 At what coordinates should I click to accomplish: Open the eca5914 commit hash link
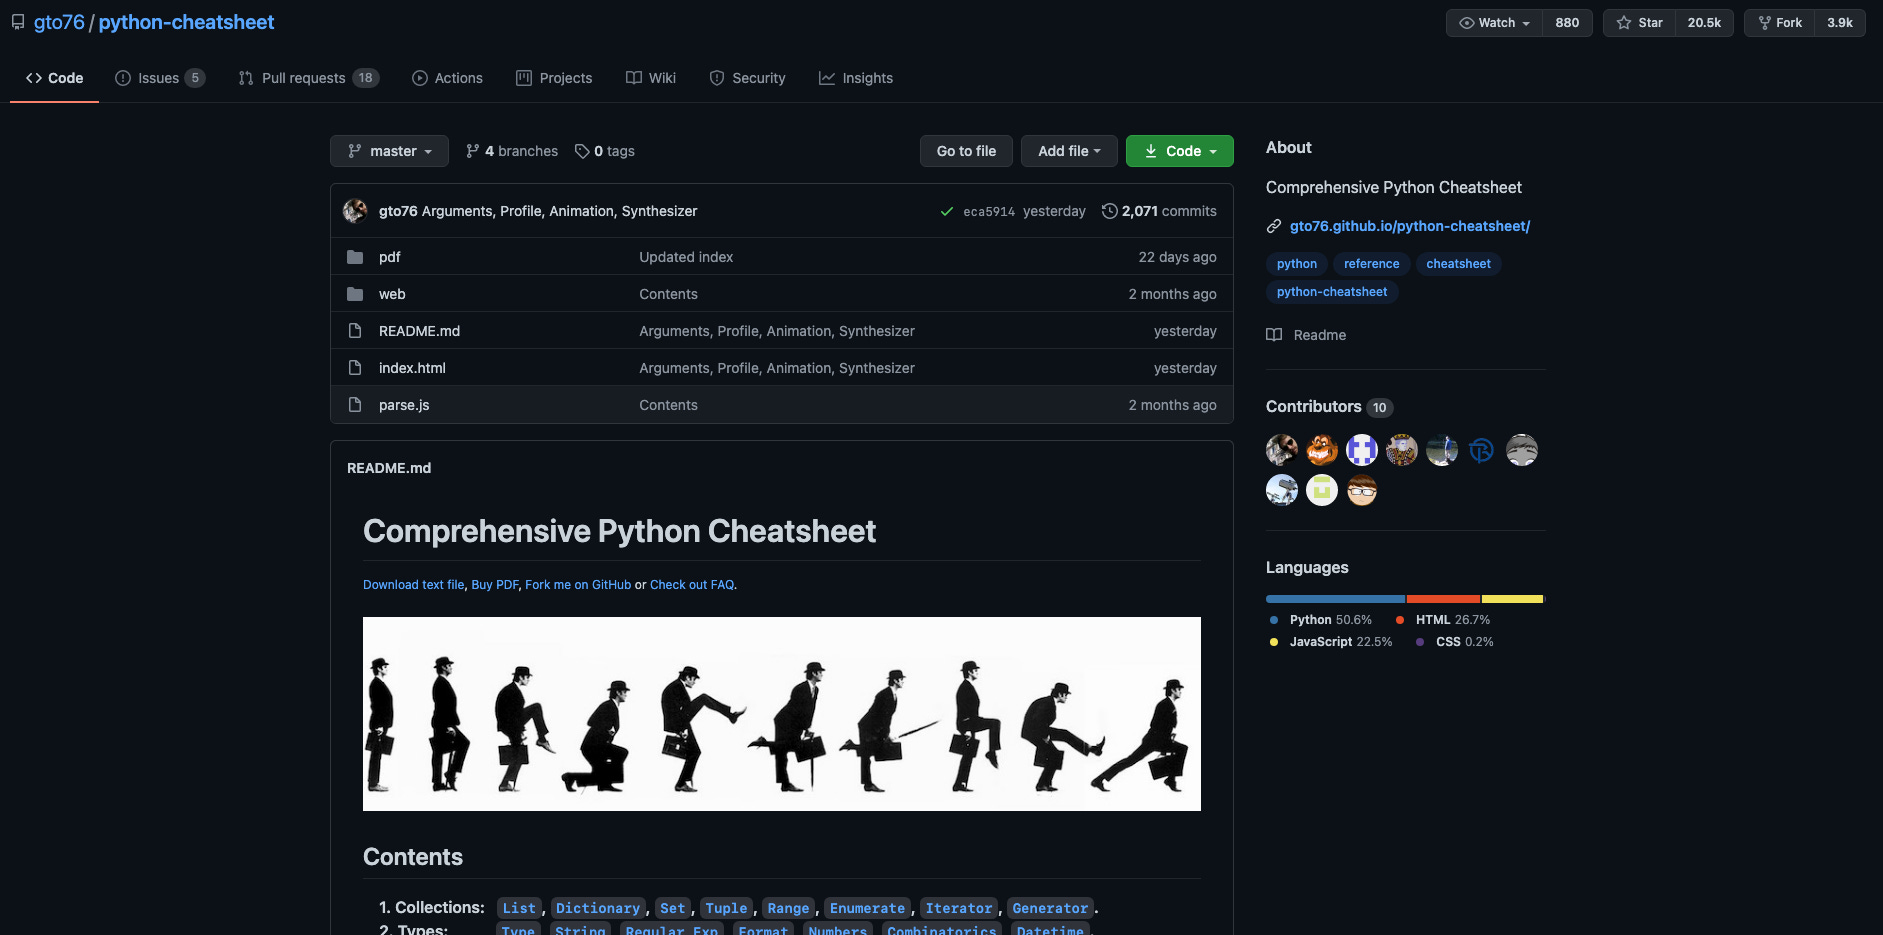click(989, 211)
